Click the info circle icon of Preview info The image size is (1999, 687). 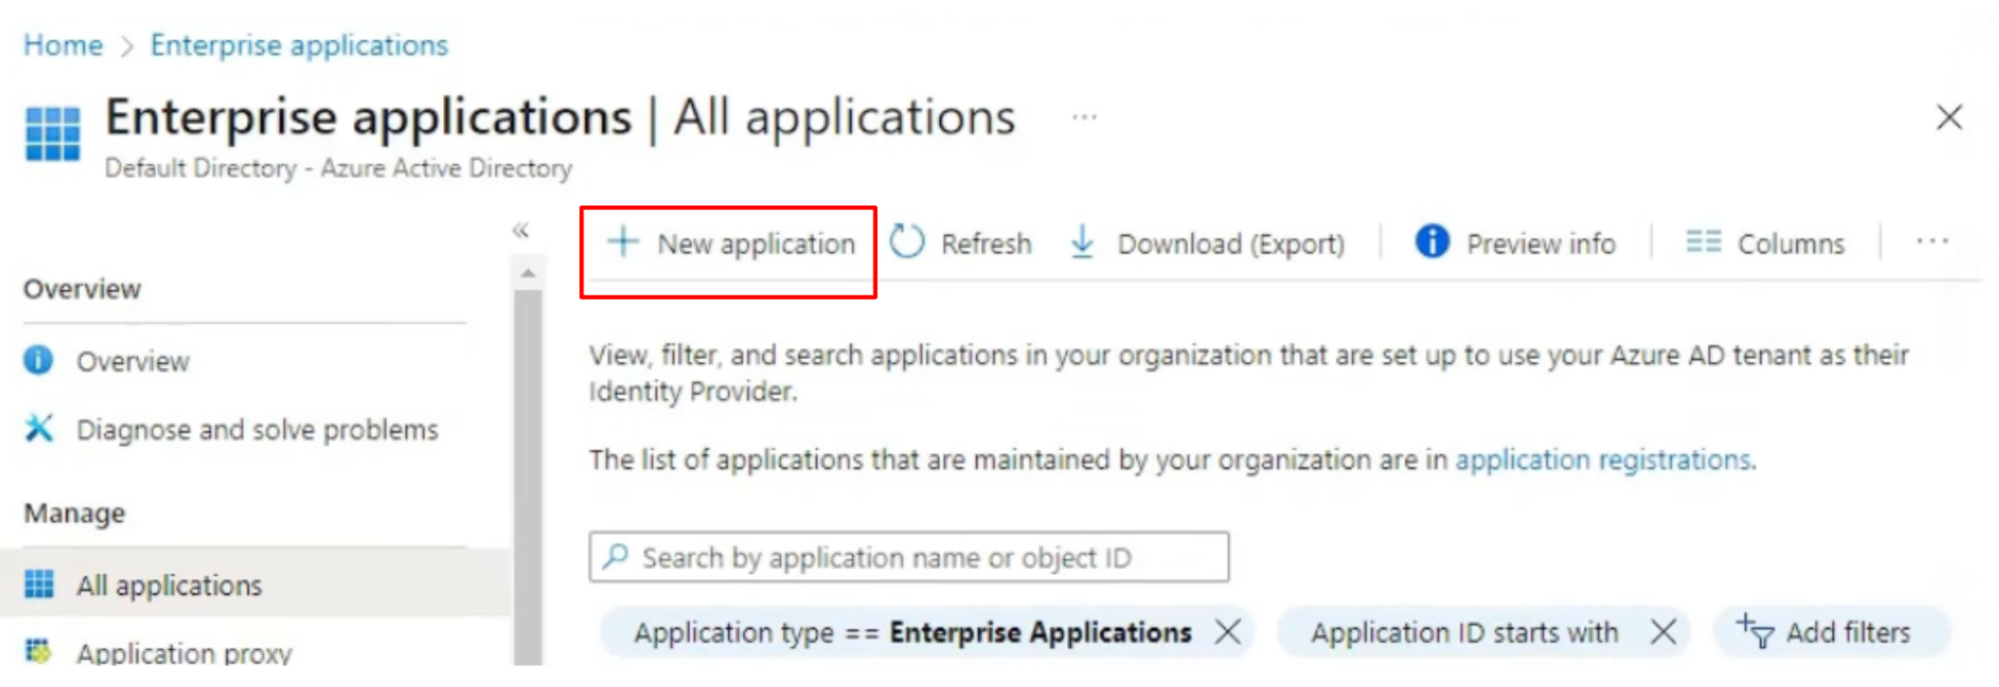[1432, 242]
